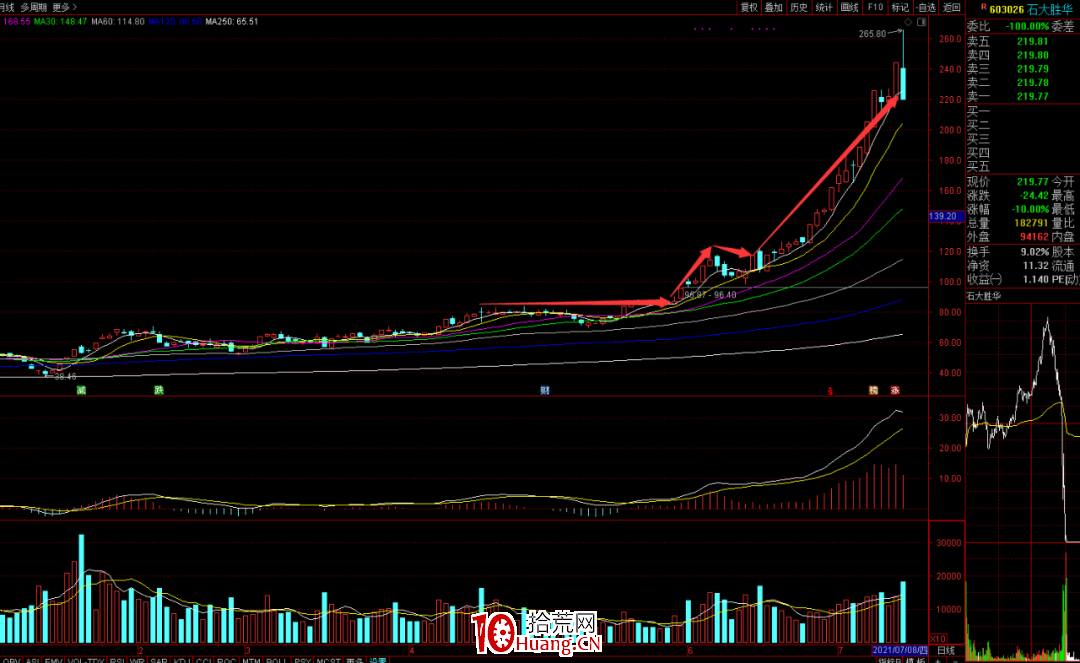Switch indicator to WR tab
1080x663 pixels.
tap(137, 660)
